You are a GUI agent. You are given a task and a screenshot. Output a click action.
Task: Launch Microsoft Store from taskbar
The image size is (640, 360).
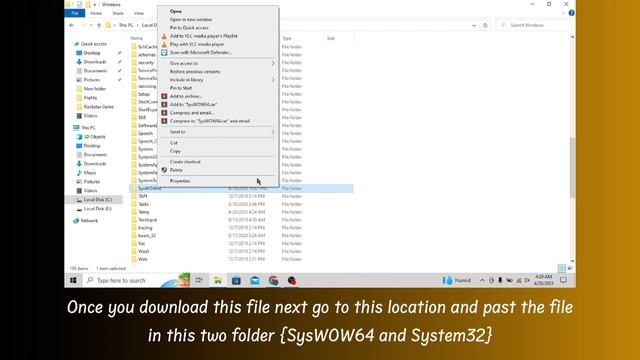(x=236, y=280)
